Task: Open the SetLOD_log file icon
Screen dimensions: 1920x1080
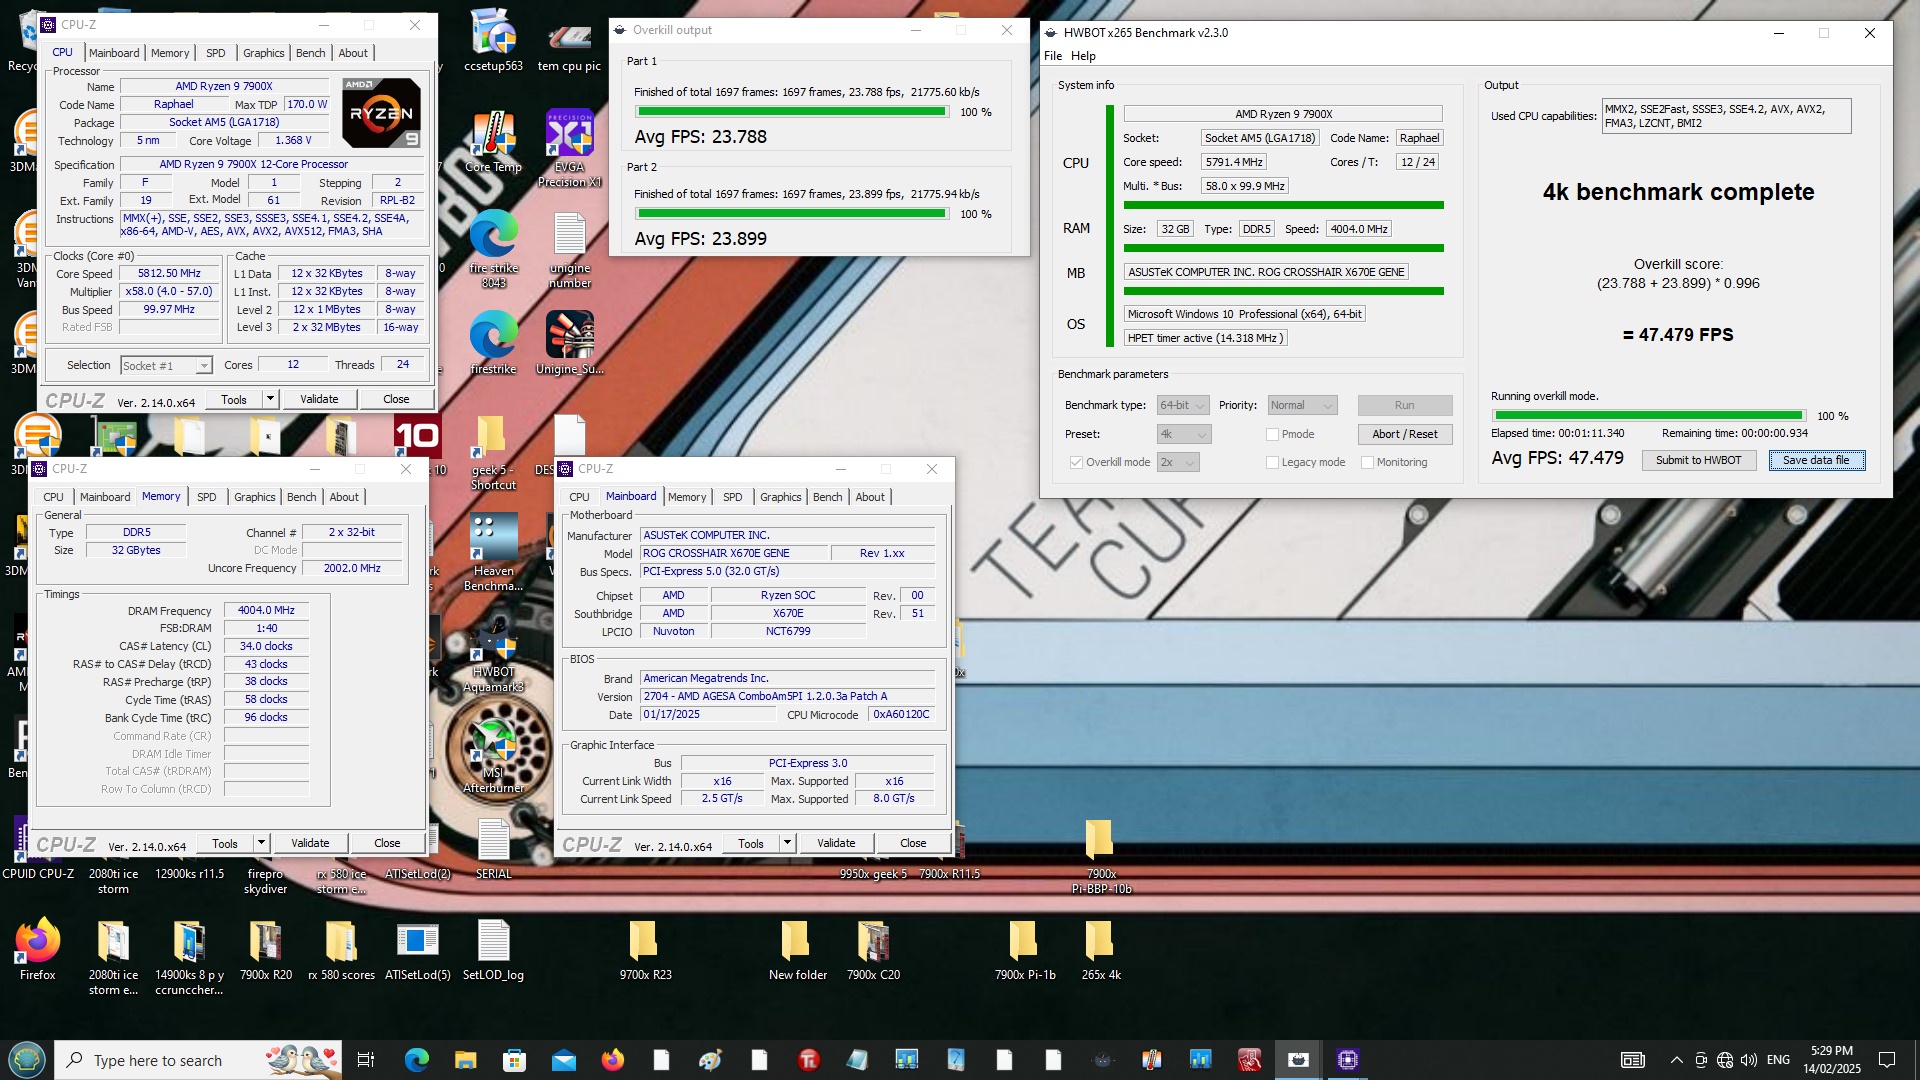Action: (x=493, y=949)
